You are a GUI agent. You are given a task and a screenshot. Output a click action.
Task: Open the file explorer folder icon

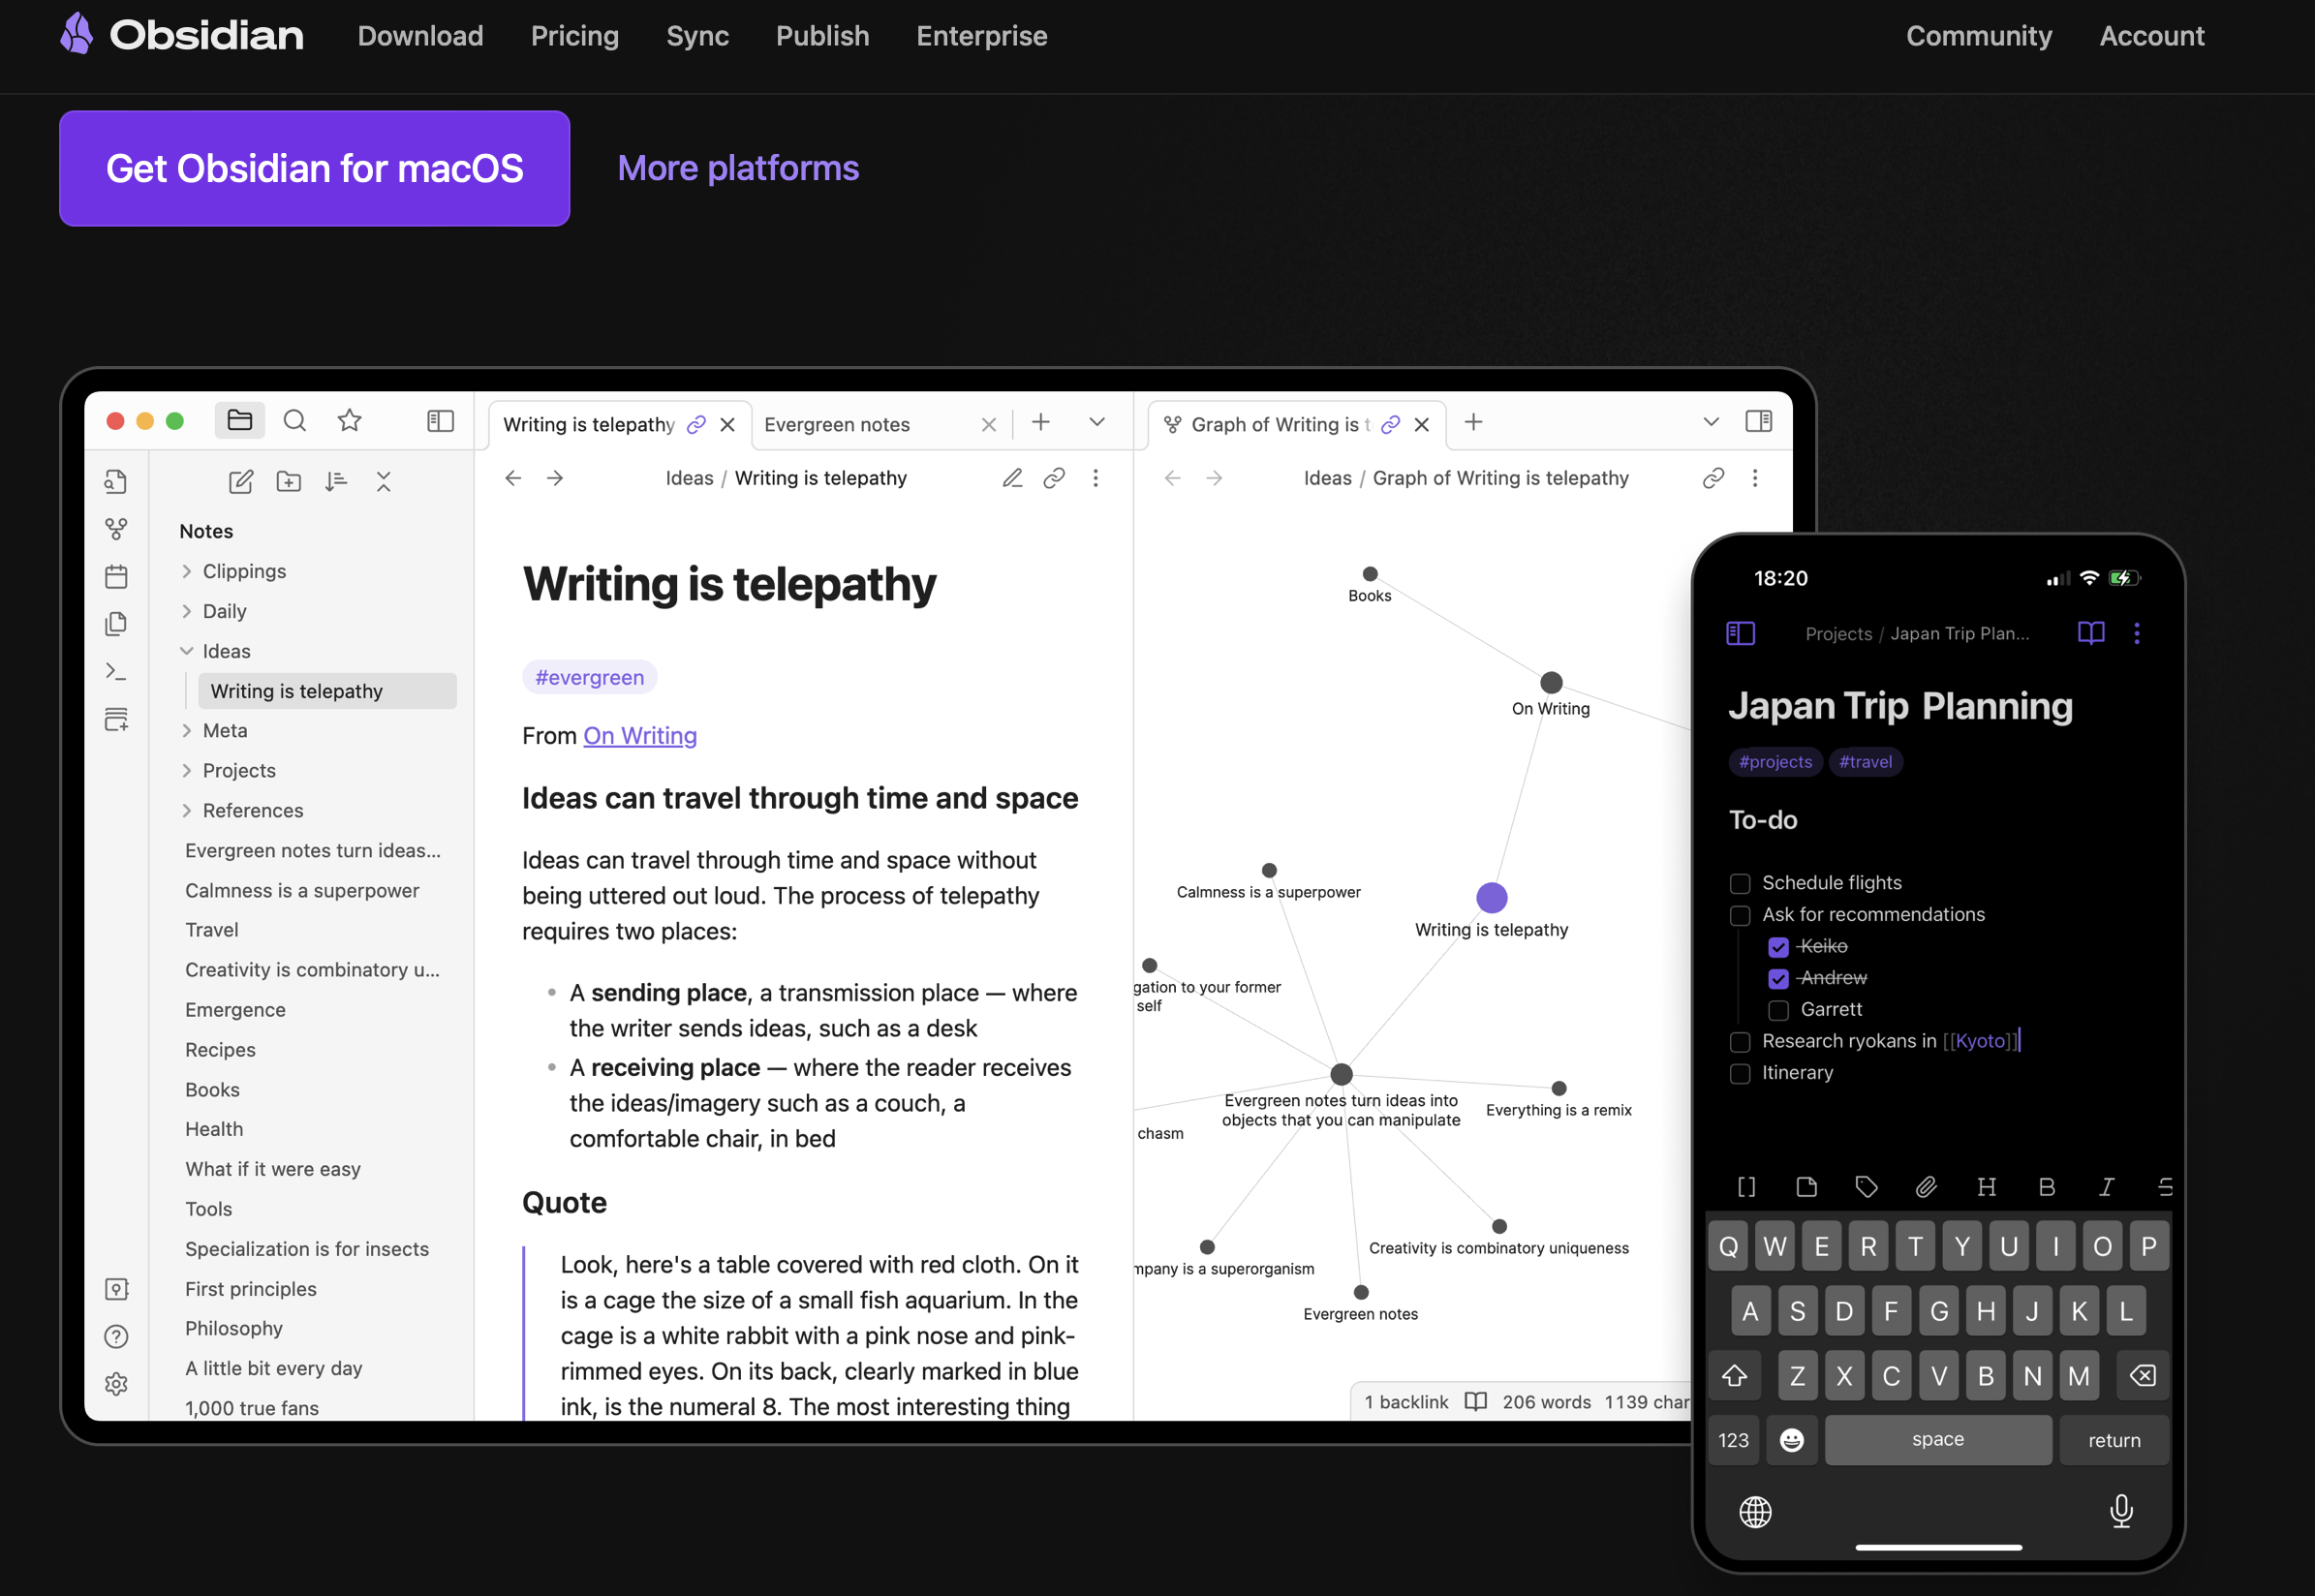coord(239,421)
